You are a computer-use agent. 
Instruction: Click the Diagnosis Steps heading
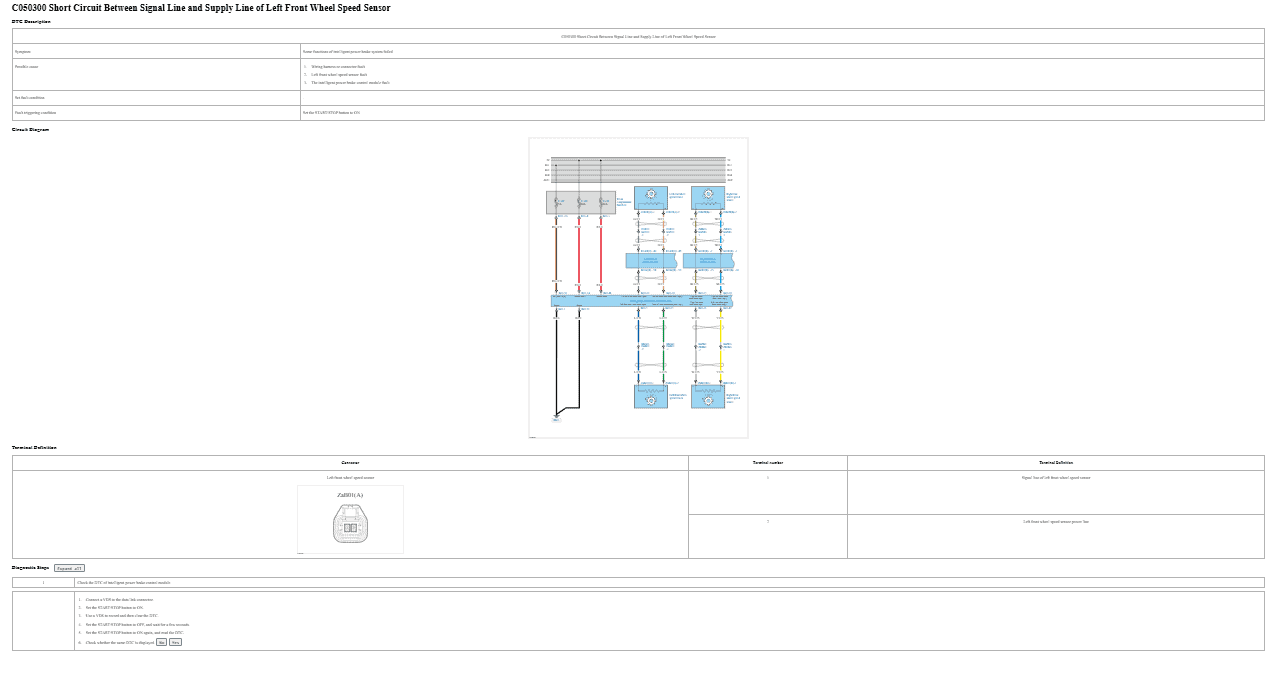30,568
